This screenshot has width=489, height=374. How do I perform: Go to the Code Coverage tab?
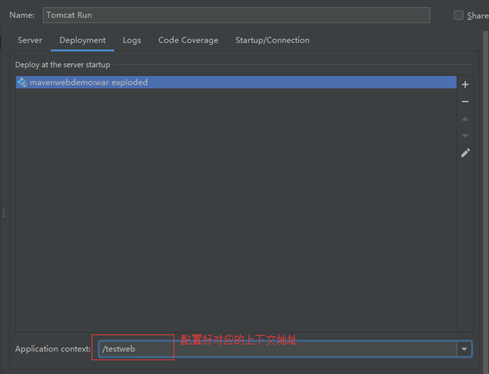pos(188,40)
